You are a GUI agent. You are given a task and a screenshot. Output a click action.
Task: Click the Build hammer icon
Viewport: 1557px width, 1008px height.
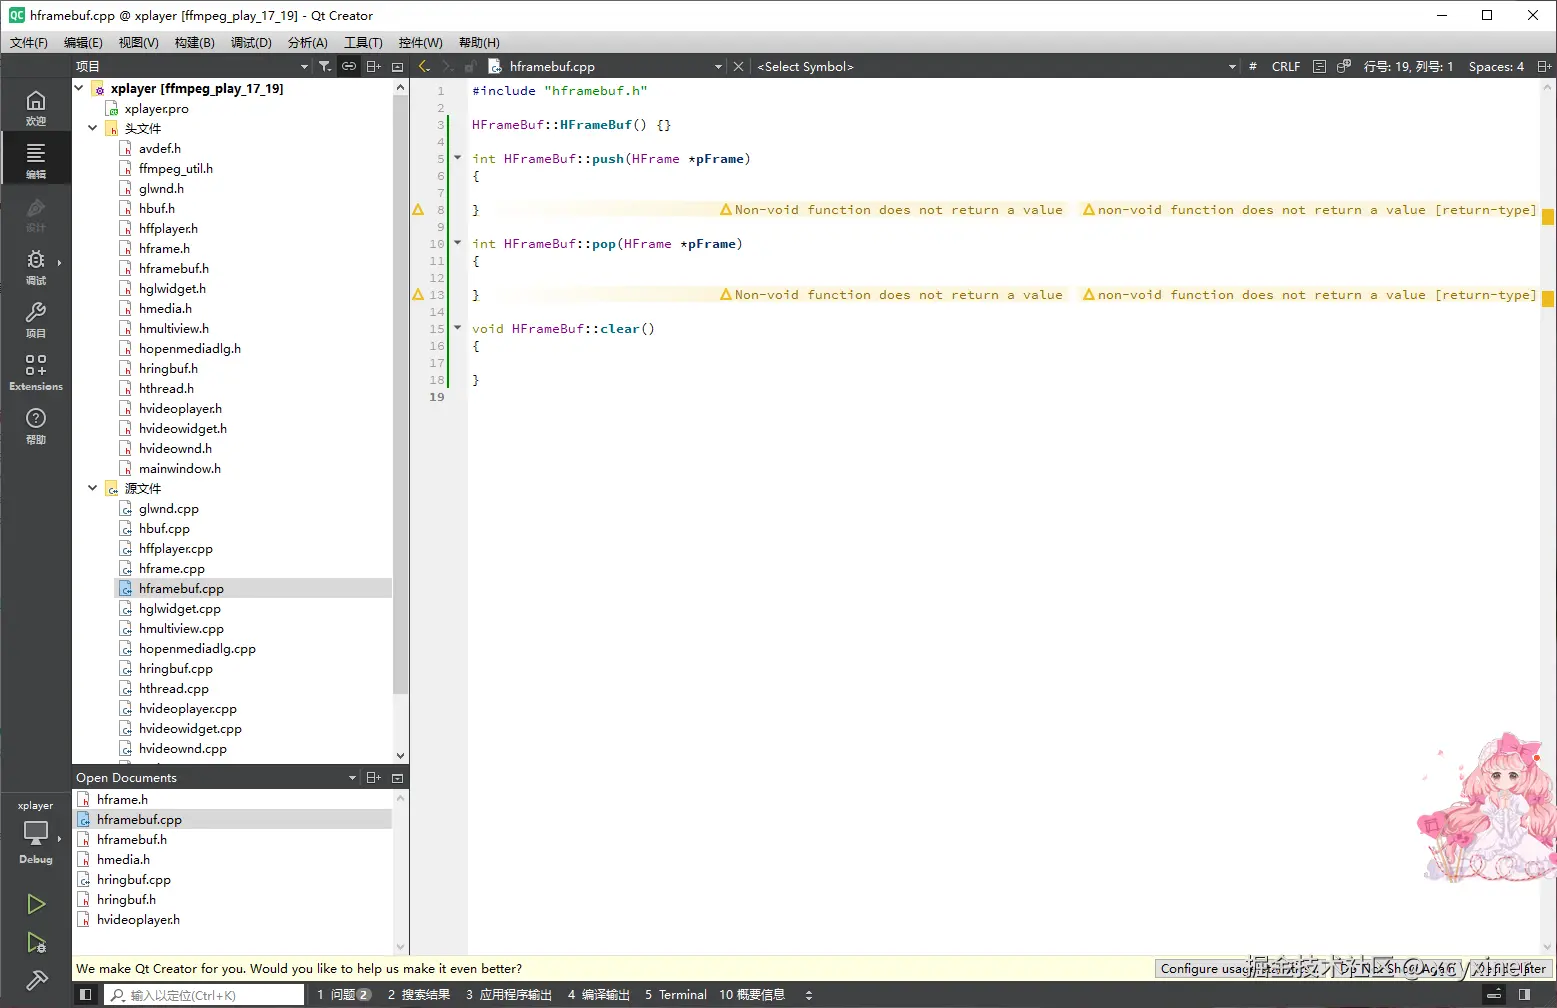pyautogui.click(x=36, y=981)
